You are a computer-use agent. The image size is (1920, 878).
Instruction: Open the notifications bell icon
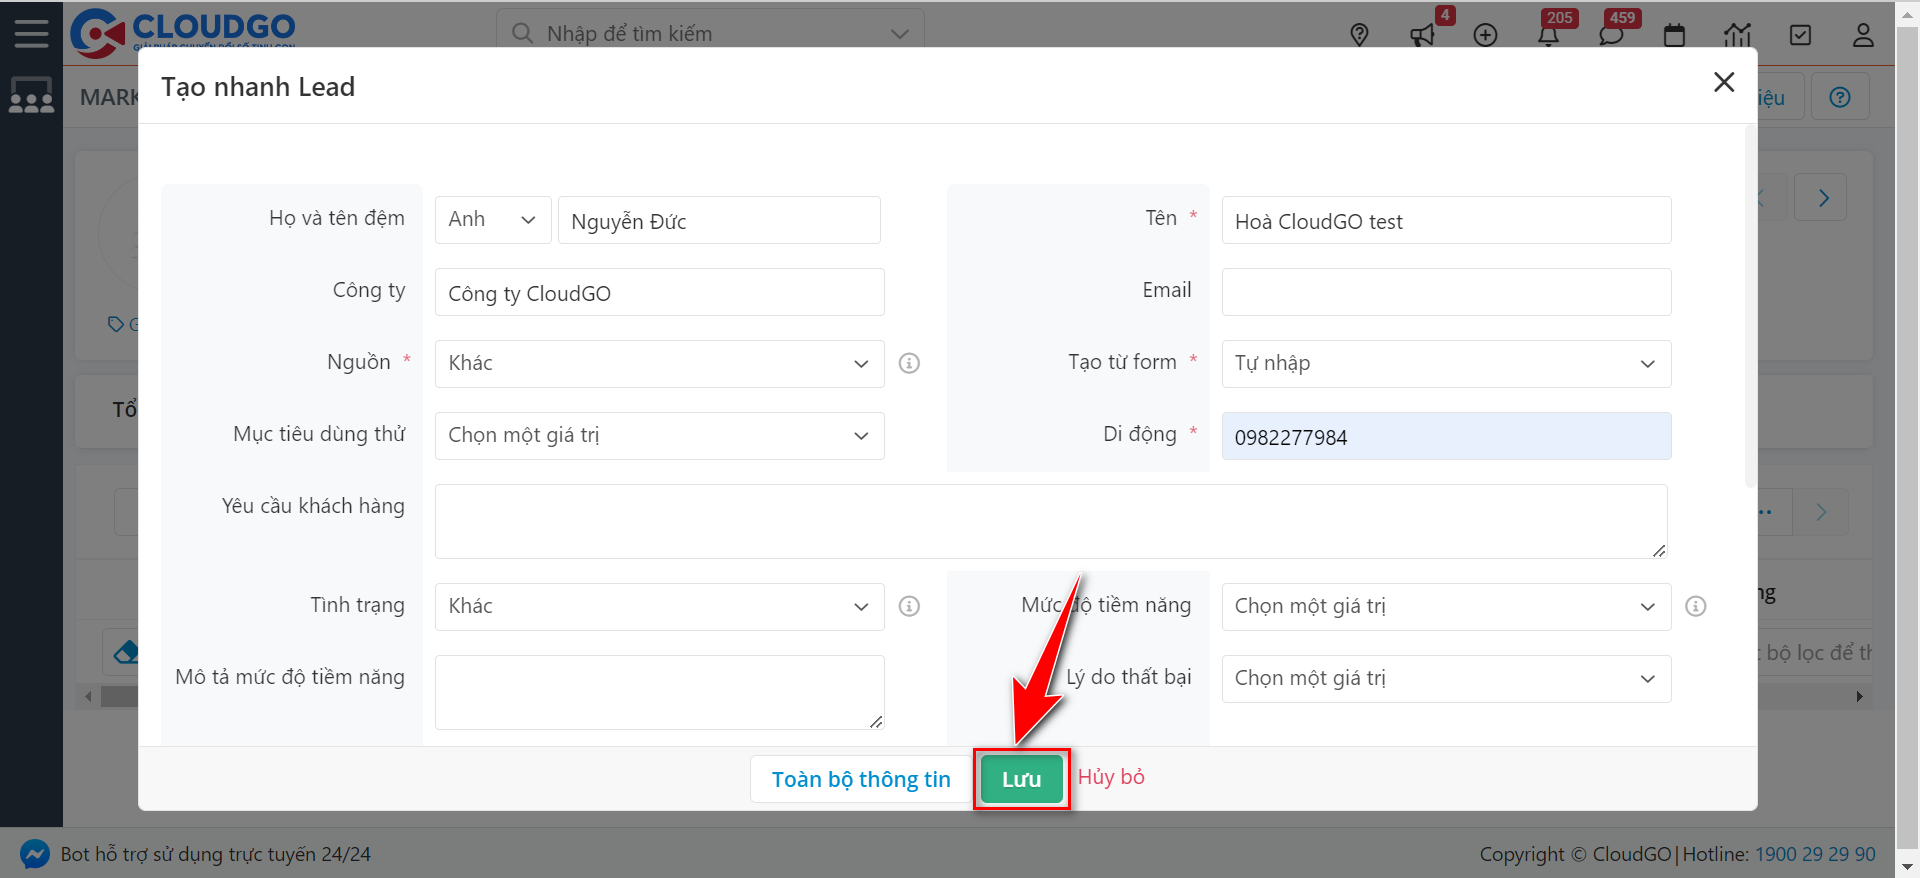1548,35
